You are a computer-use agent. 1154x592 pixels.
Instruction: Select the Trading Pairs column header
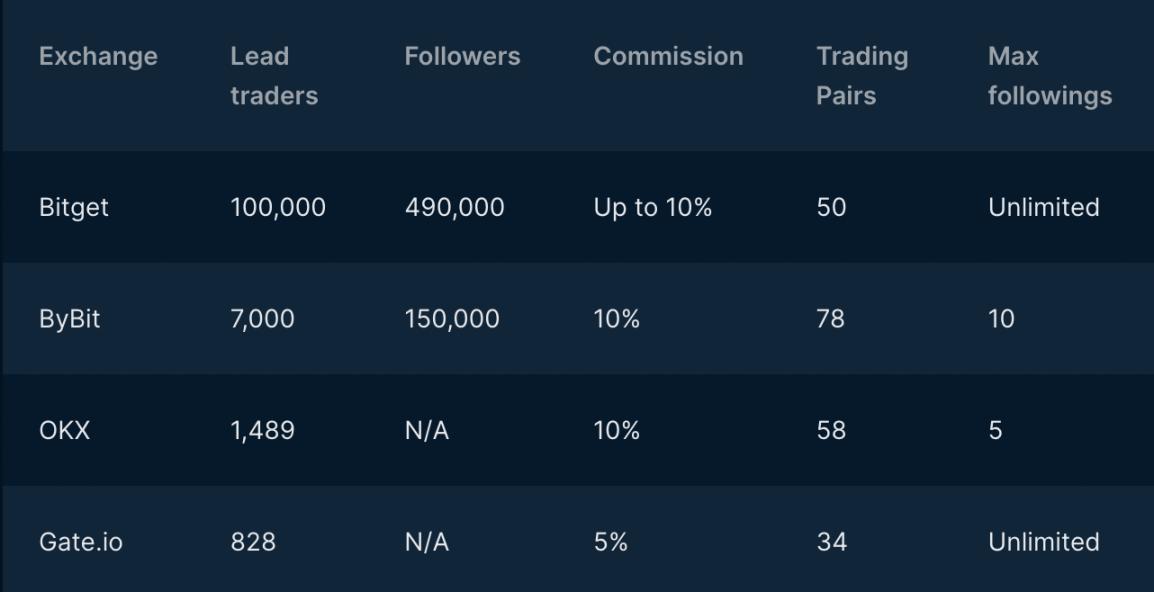click(861, 76)
